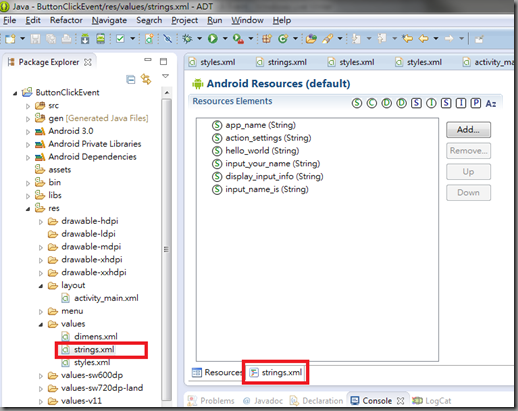
Task: Expand the gen Generated Java Files node
Action: point(28,119)
